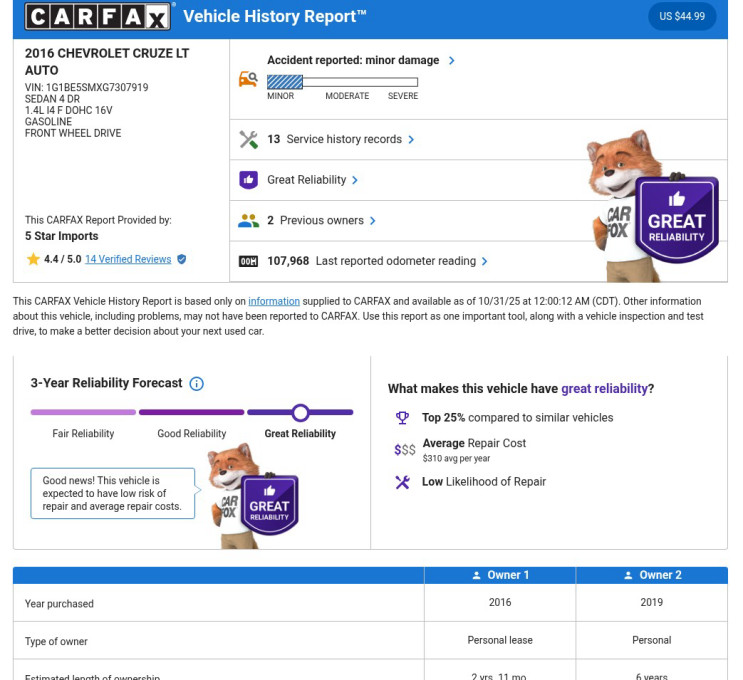Image resolution: width=743 pixels, height=680 pixels.
Task: Expand the previous owners chevron
Action: (373, 221)
